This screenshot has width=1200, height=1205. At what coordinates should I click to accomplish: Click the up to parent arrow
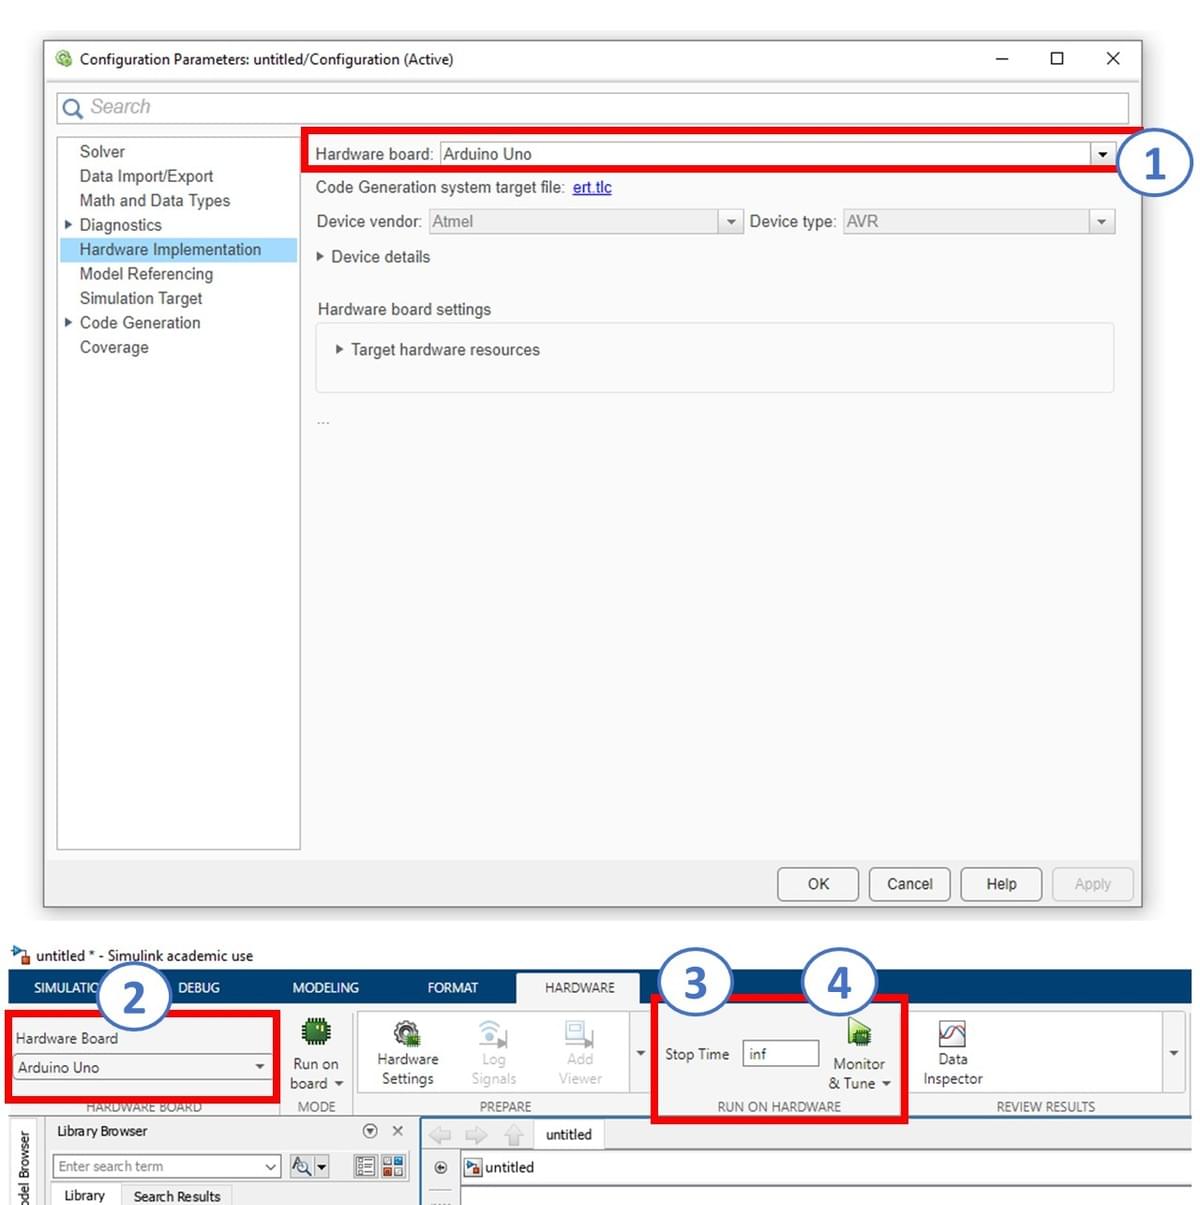513,1135
